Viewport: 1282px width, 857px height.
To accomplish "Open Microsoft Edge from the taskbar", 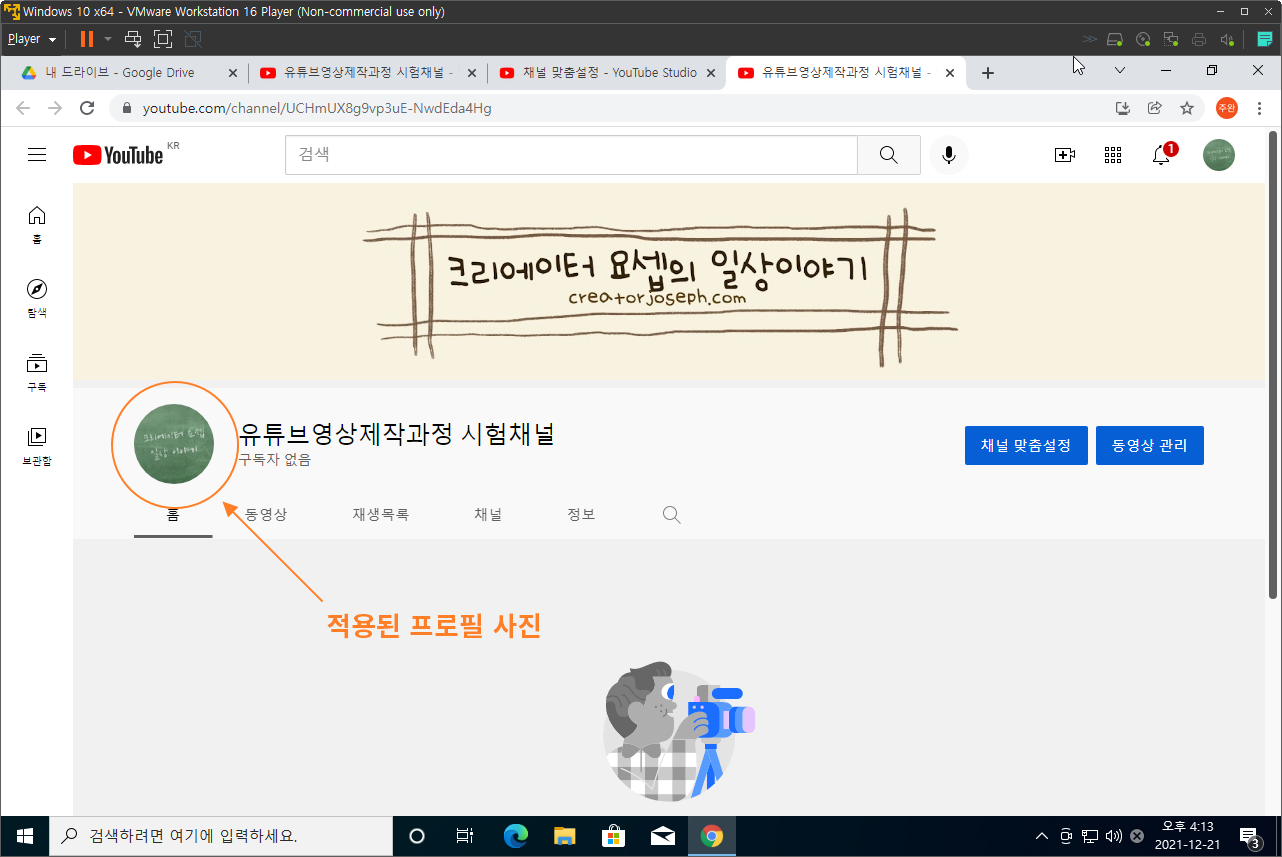I will click(516, 836).
